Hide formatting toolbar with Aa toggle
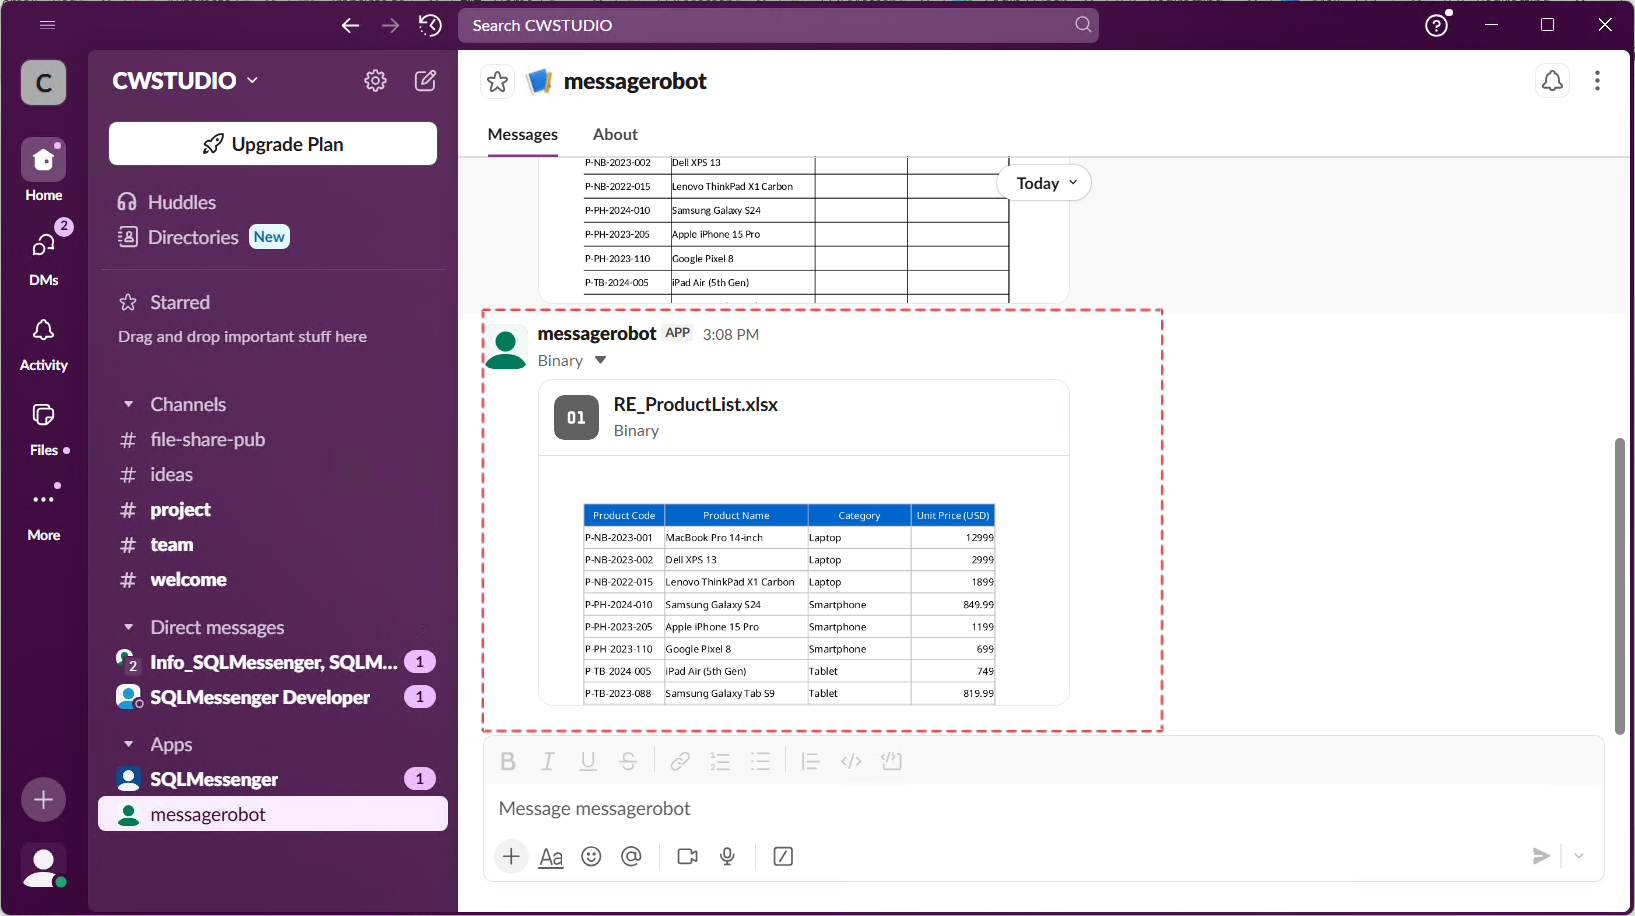1635x916 pixels. (550, 856)
